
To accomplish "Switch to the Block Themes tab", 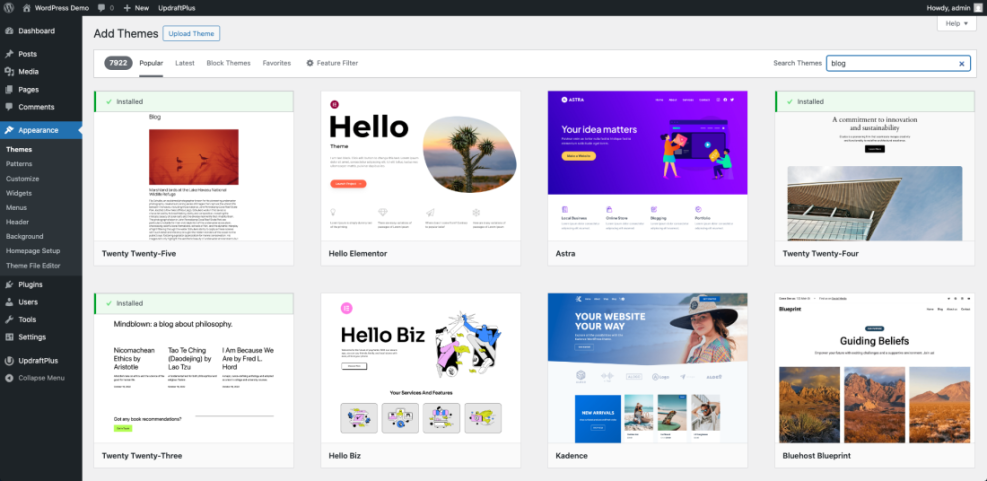I will pyautogui.click(x=228, y=63).
